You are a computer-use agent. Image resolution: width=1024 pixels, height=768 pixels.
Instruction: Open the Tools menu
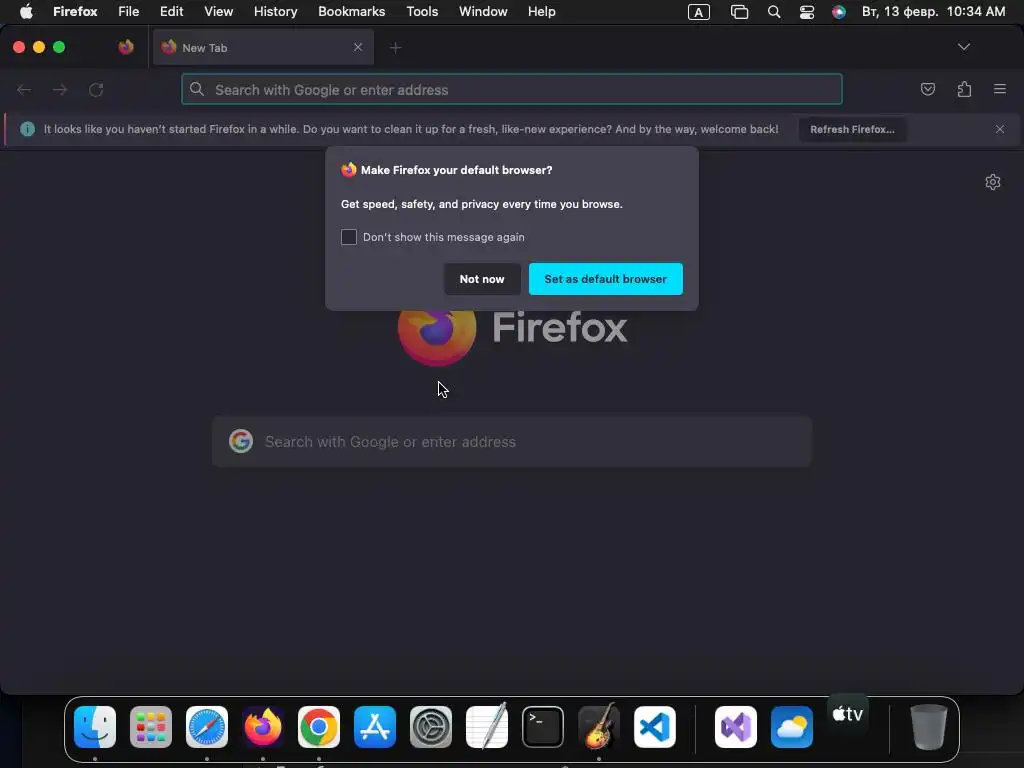(422, 12)
